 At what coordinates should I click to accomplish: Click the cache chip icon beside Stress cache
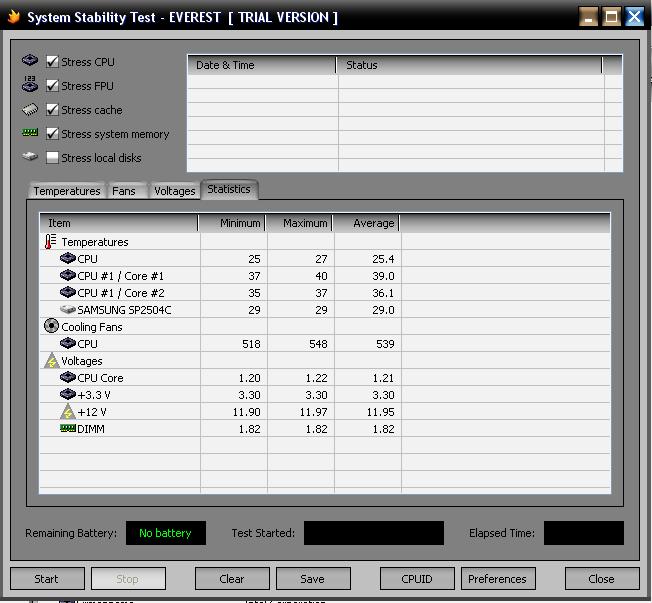[30, 109]
